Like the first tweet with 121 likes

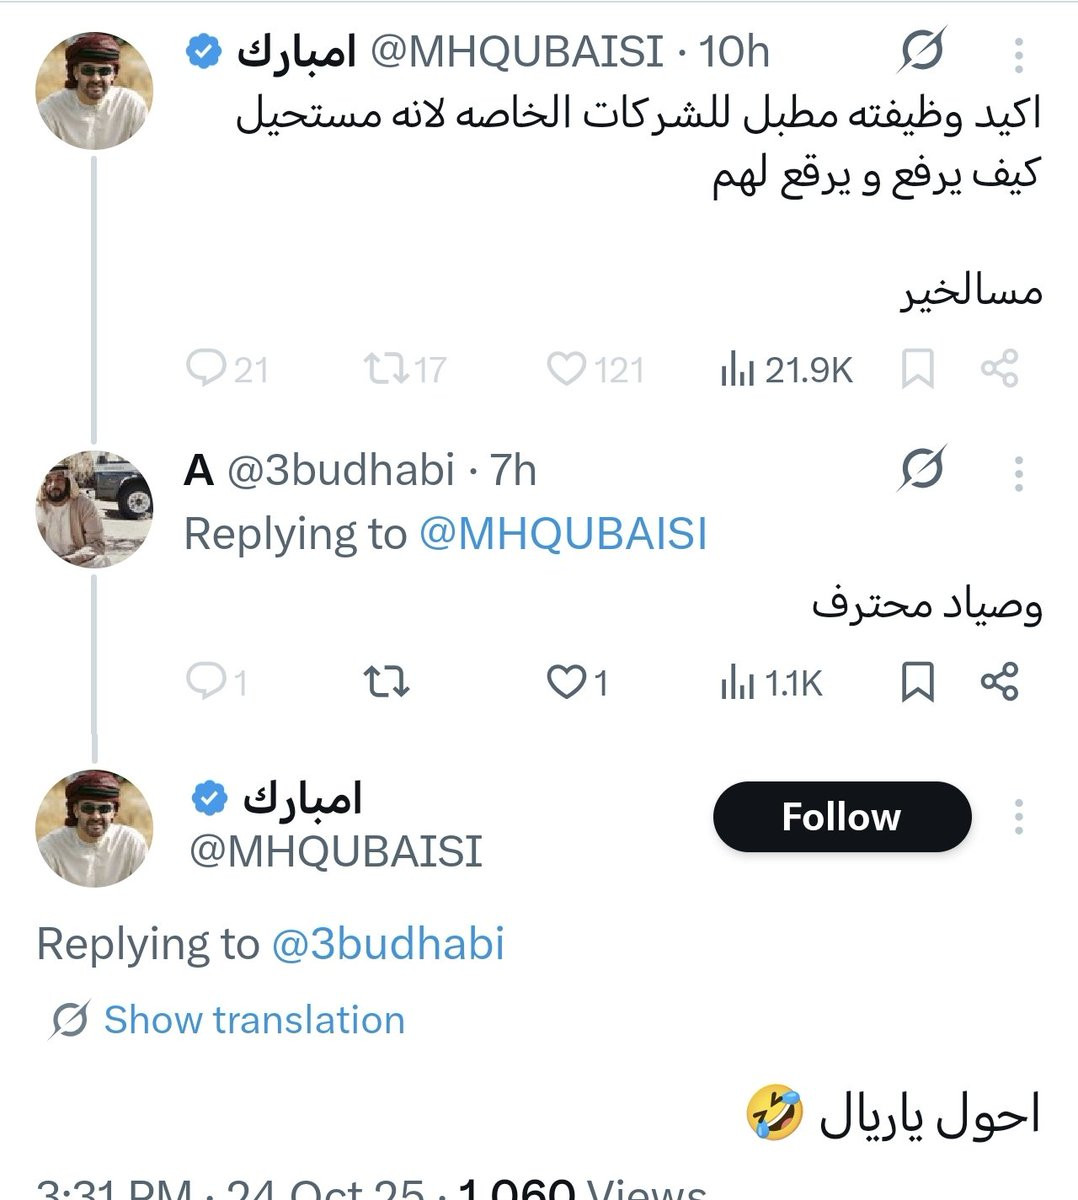coord(595,370)
